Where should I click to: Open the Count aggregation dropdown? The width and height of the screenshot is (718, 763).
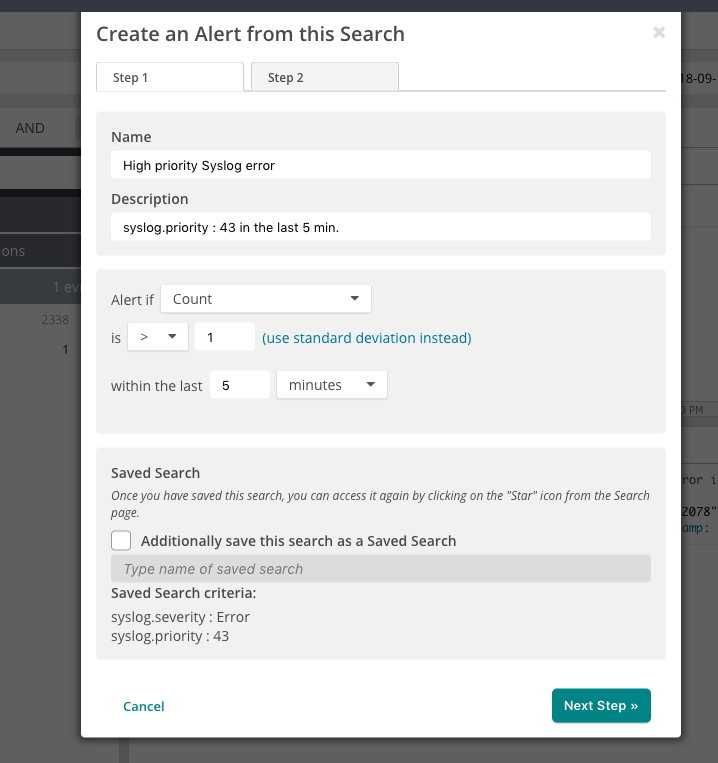[265, 299]
